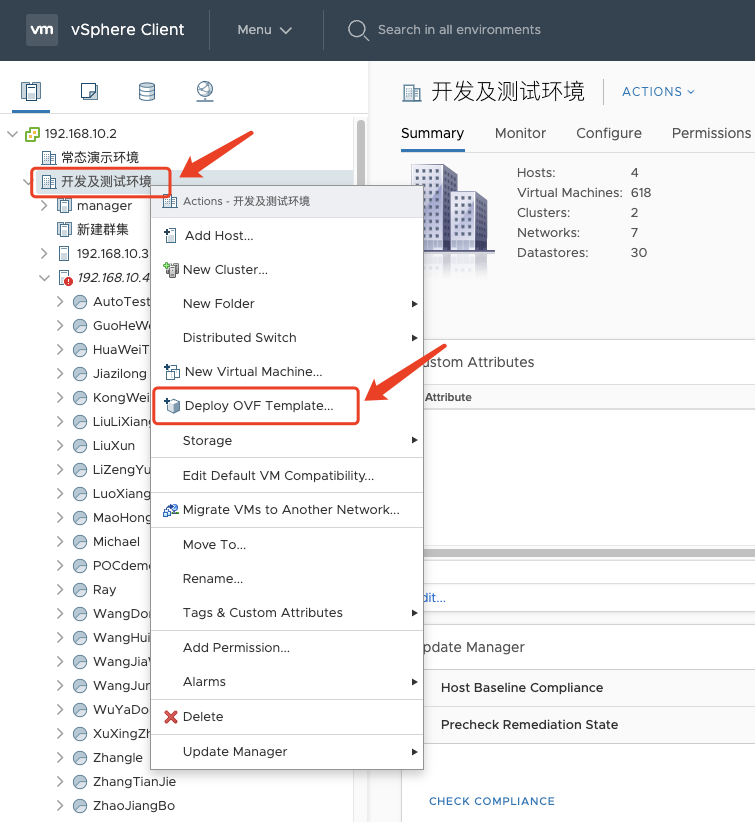Click the cluster icon beside 新建群集

[64, 230]
